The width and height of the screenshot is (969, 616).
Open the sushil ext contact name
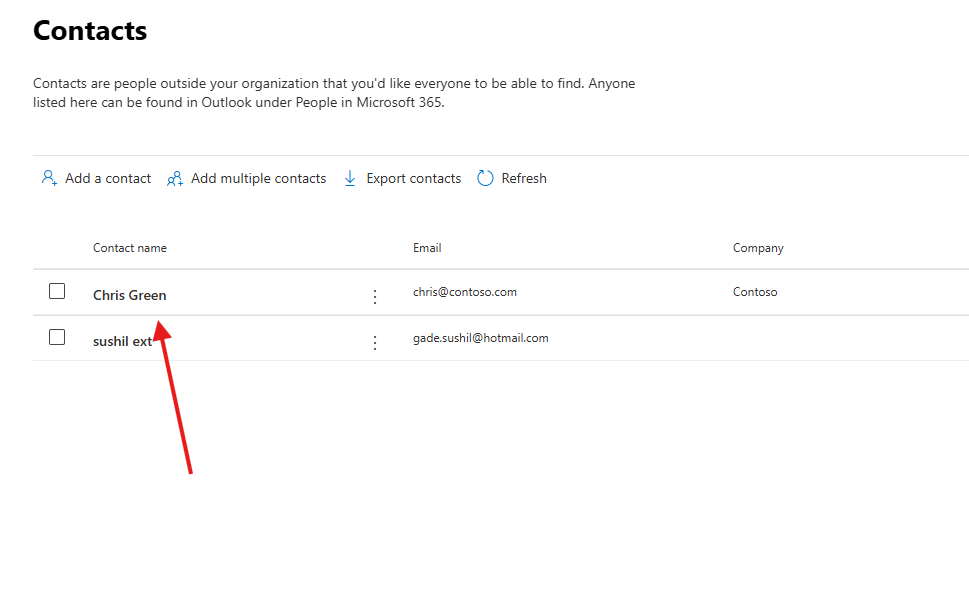click(x=122, y=341)
